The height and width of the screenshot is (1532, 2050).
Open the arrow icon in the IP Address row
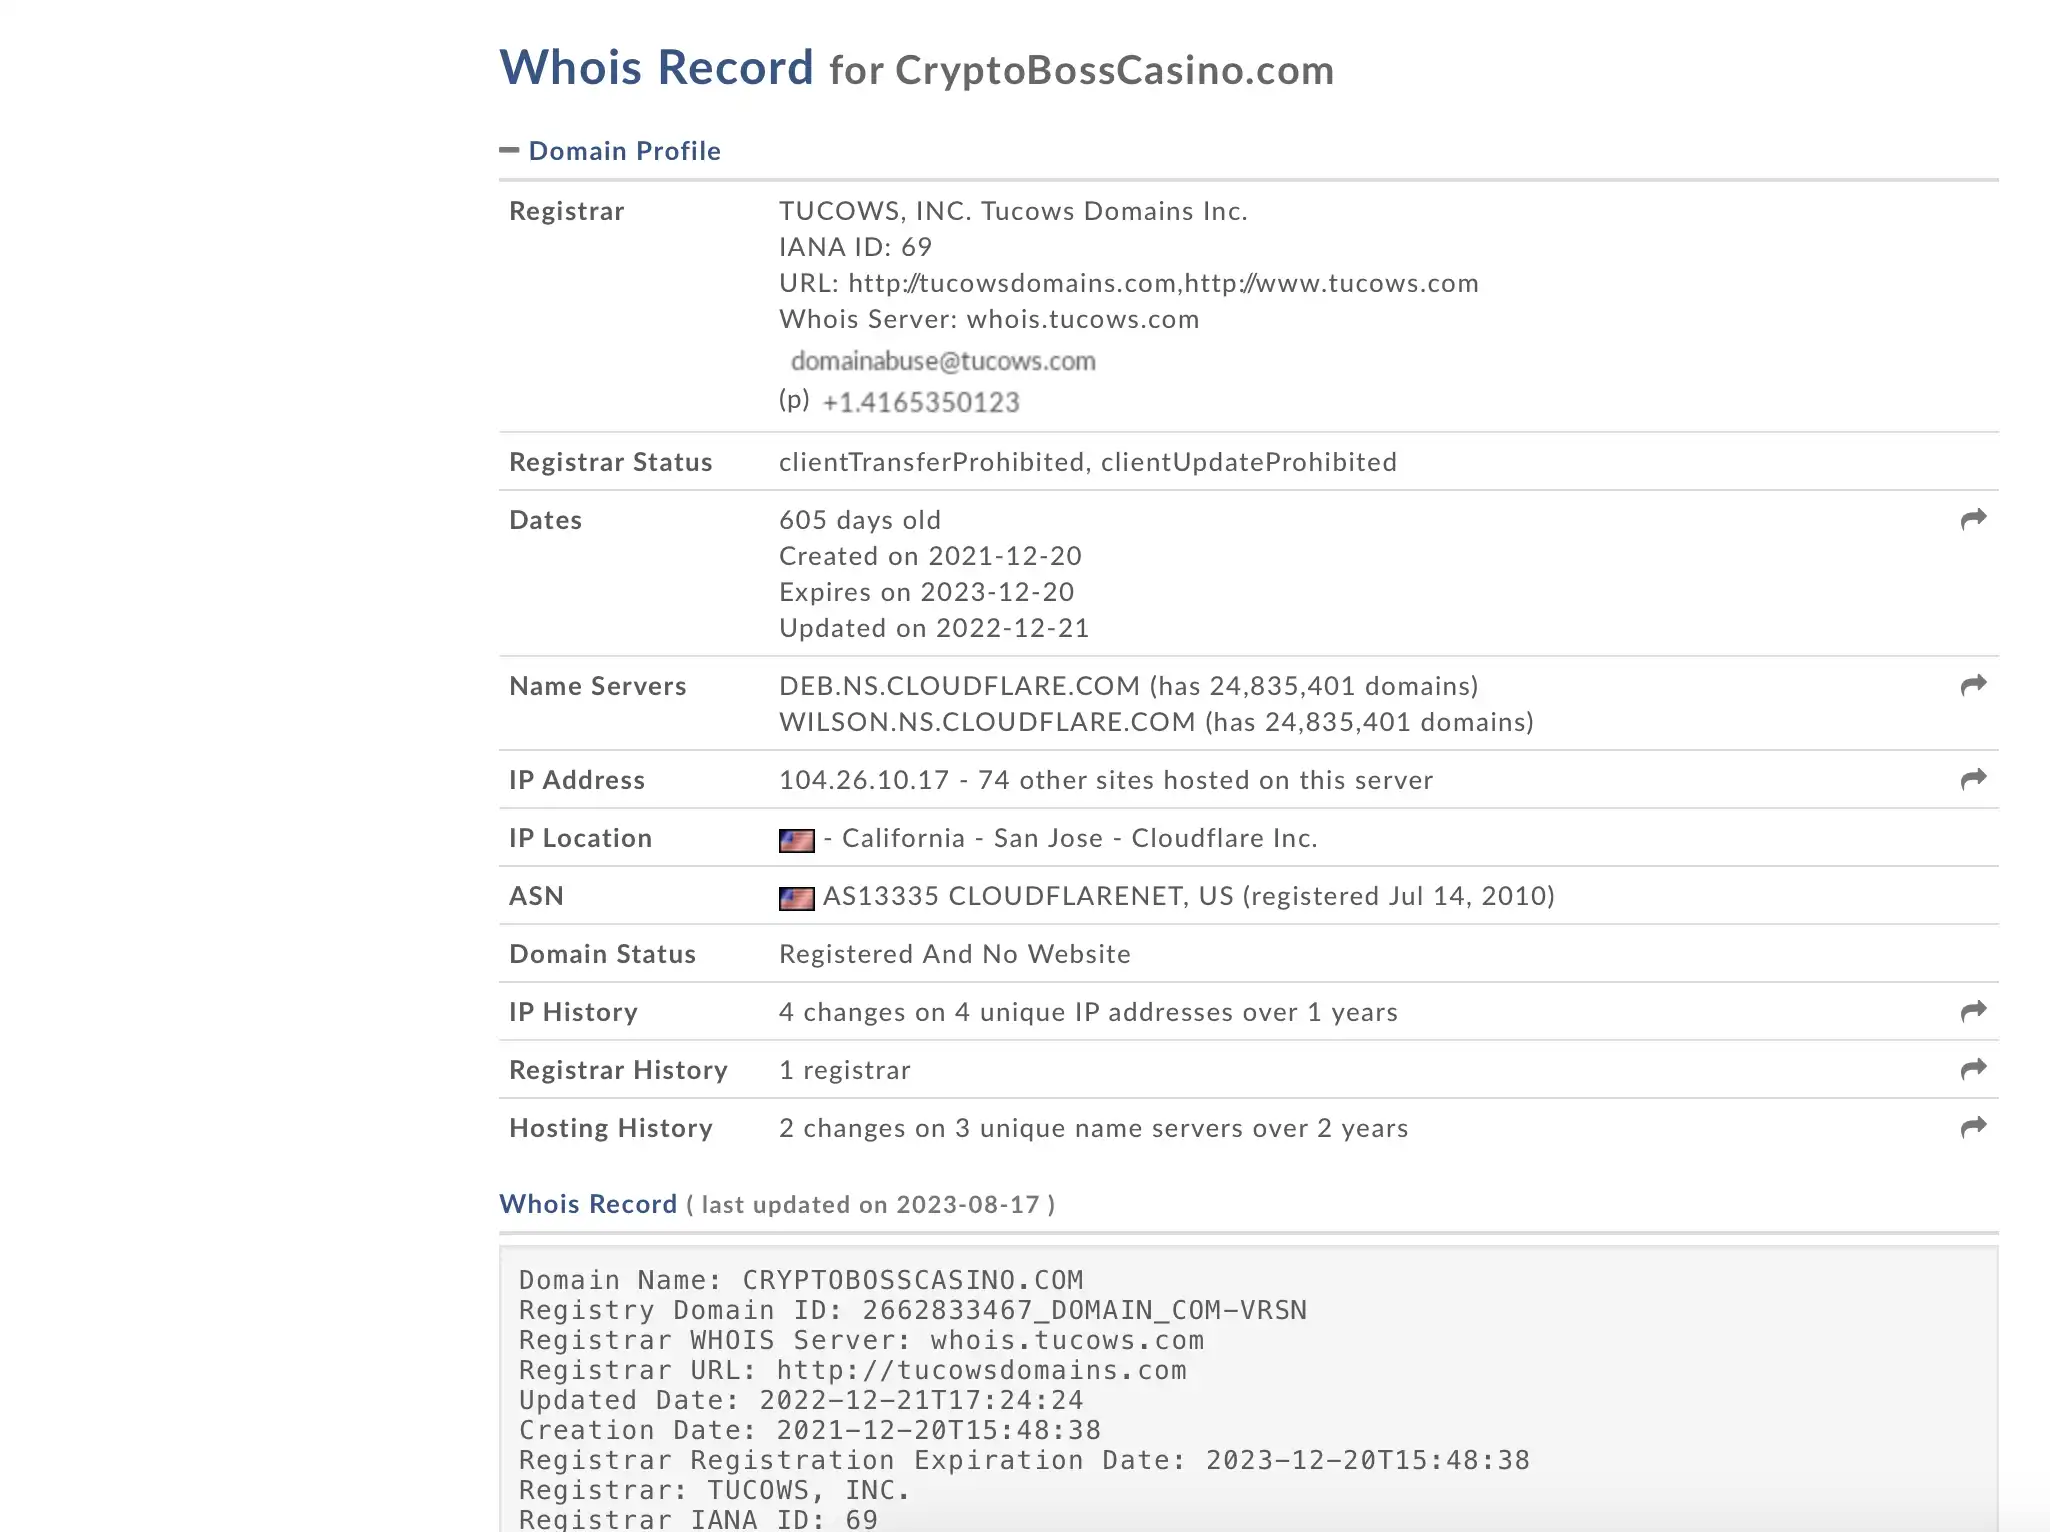pos(1973,779)
